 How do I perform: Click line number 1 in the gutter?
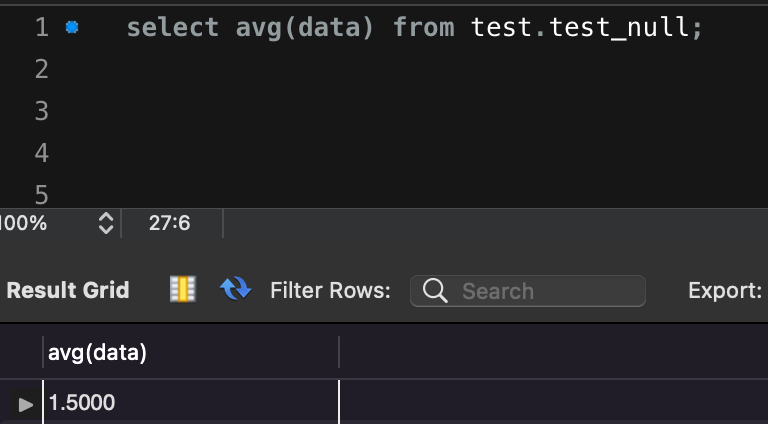click(41, 28)
